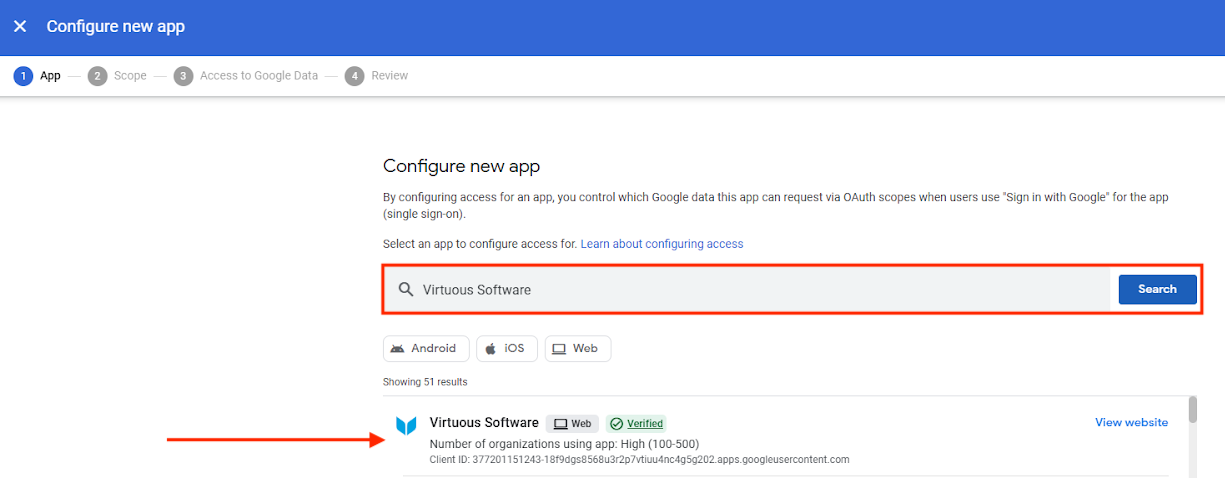Filter results by Web
This screenshot has height=478, width=1225.
point(578,348)
